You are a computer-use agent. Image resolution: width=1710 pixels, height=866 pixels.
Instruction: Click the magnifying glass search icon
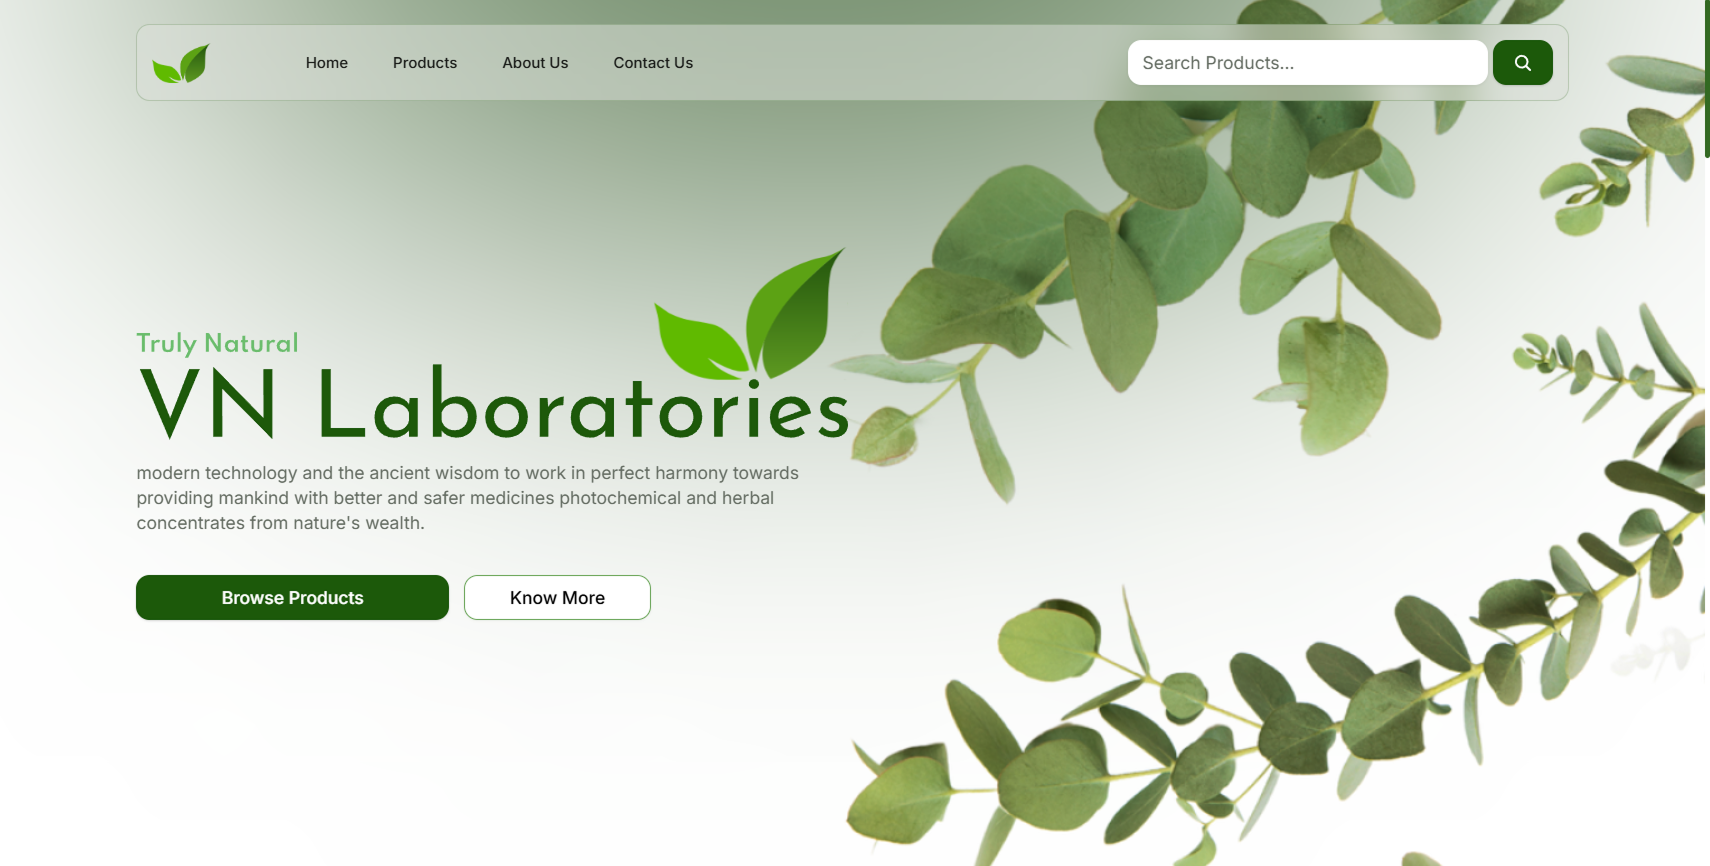pos(1522,63)
